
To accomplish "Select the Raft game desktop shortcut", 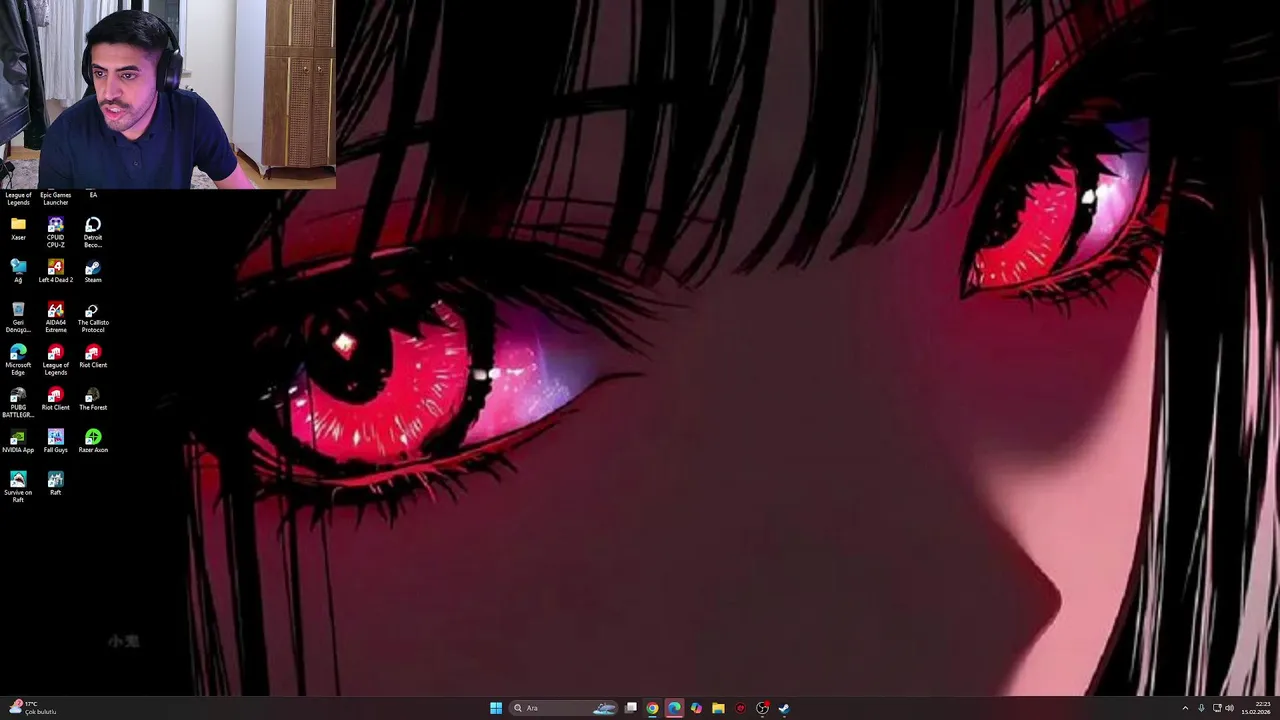I will tap(55, 483).
